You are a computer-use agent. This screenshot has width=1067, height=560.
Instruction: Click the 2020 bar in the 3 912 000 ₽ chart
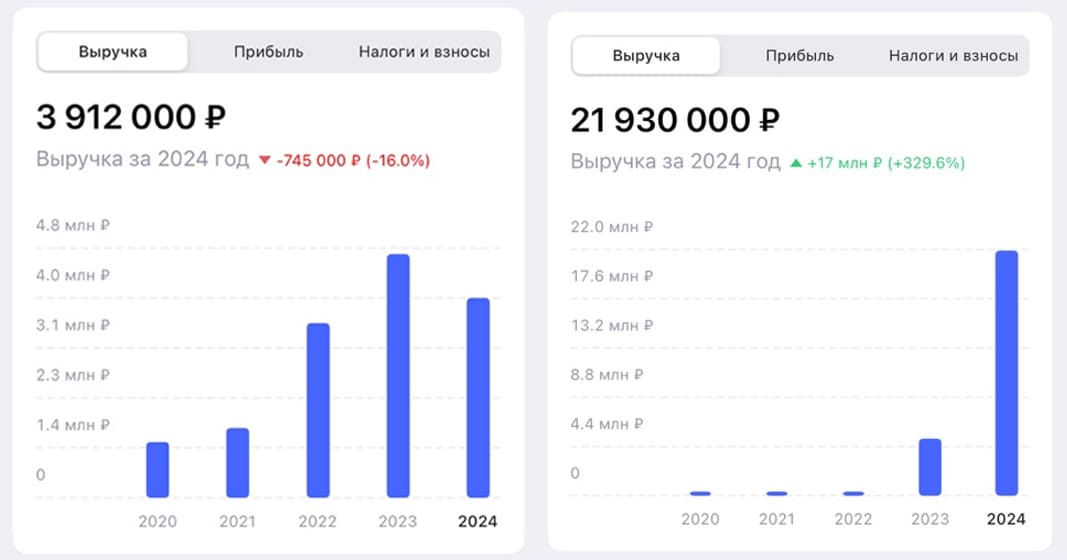(x=158, y=469)
